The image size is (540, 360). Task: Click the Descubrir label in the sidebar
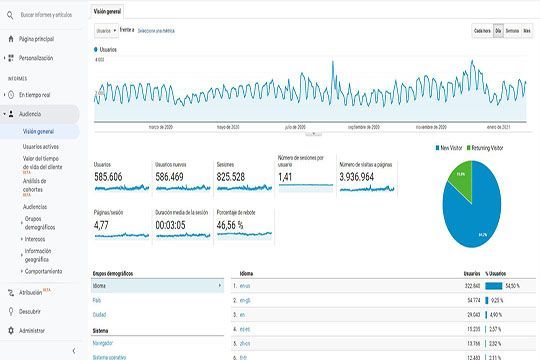click(30, 311)
